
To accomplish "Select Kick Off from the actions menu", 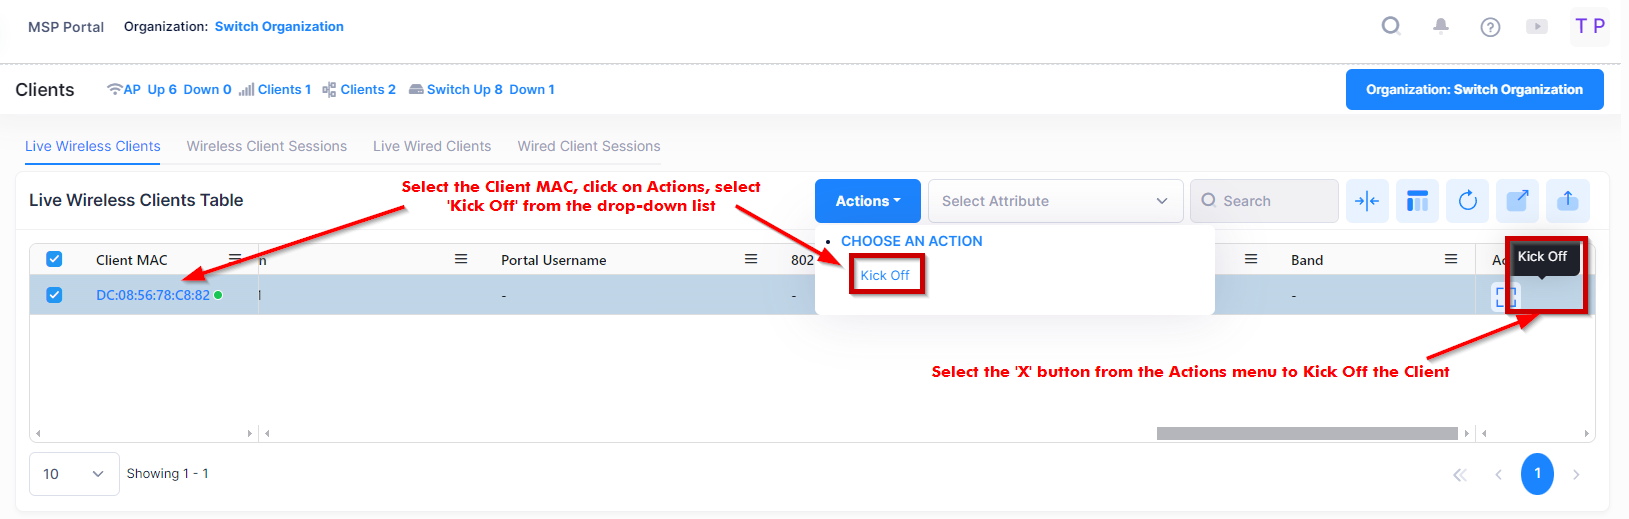I will coord(885,275).
